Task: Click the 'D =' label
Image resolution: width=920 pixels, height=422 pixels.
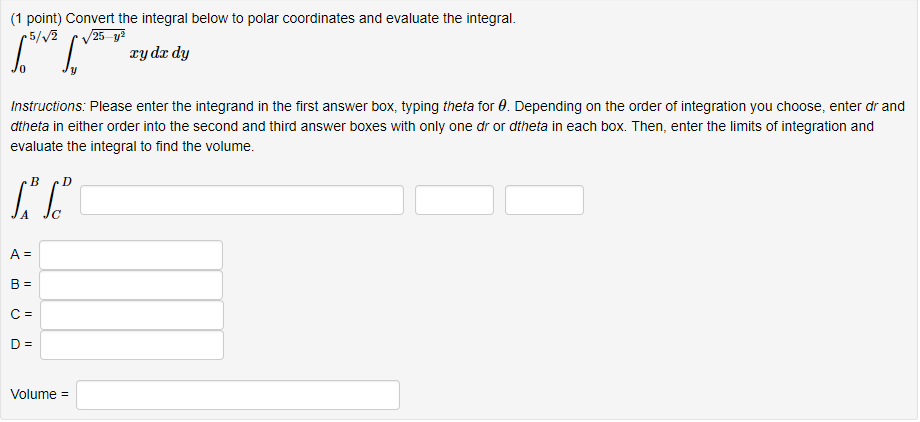Action: point(21,345)
